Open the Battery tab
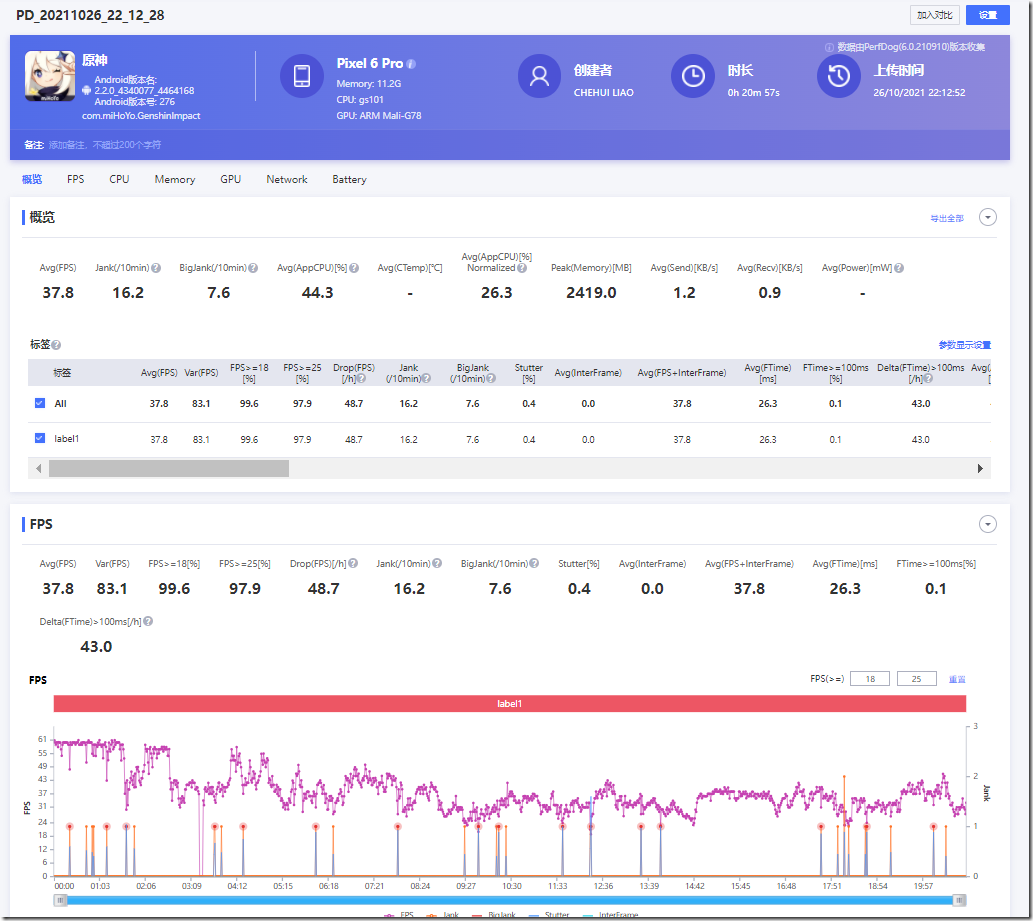 click(349, 179)
